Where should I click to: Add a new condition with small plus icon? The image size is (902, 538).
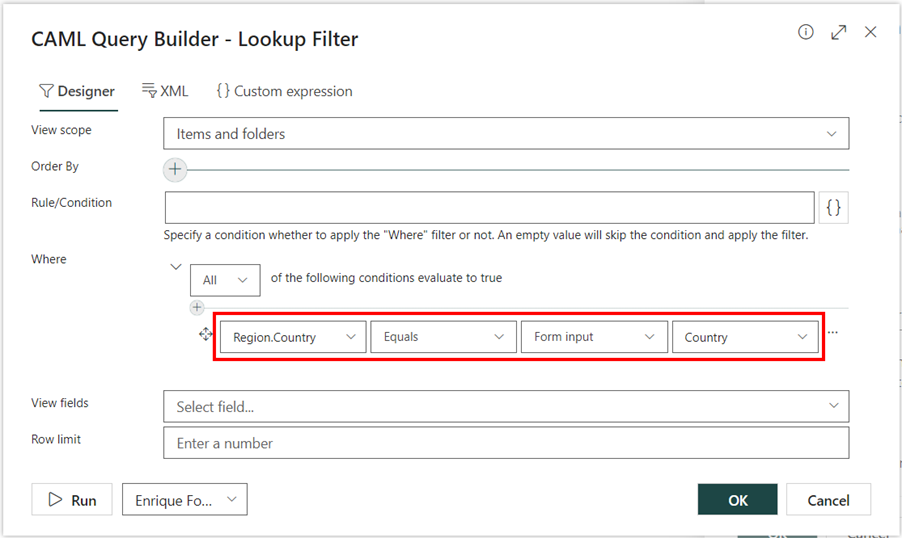click(x=197, y=307)
